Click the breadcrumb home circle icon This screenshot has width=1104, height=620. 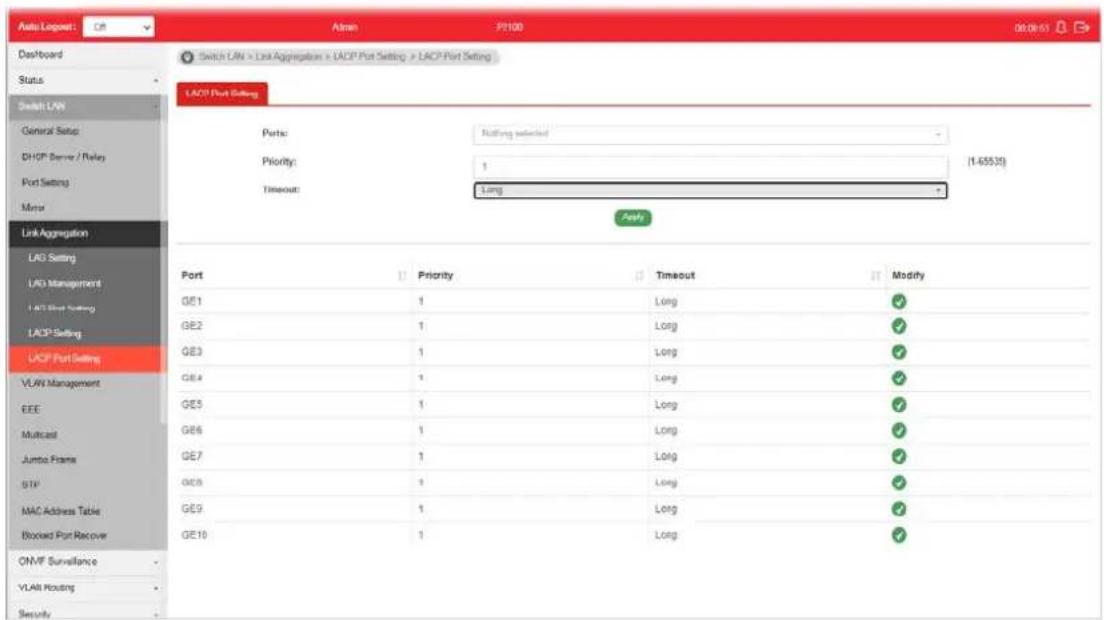pyautogui.click(x=187, y=57)
